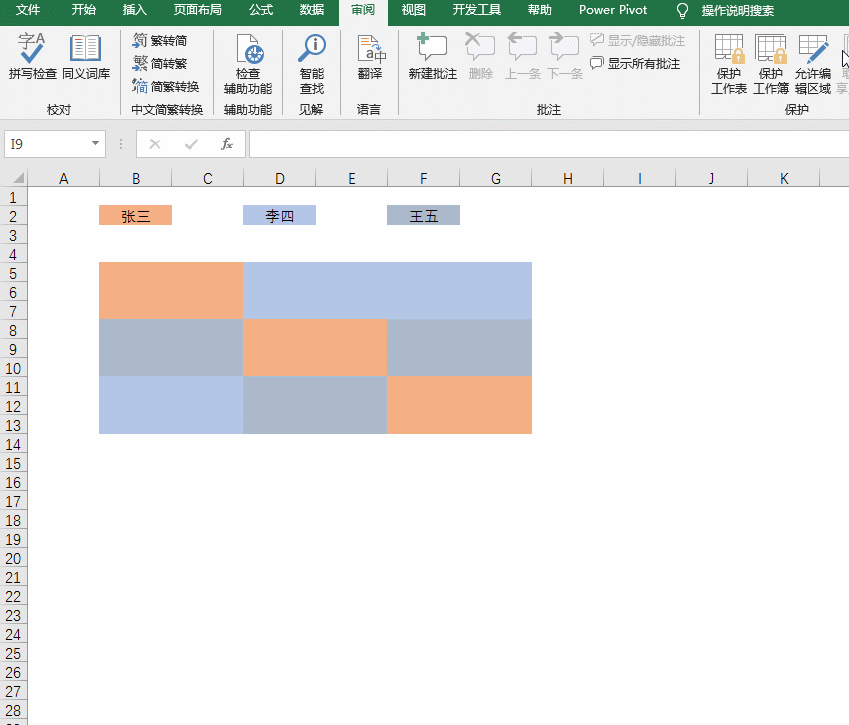Image resolution: width=849 pixels, height=725 pixels.
Task: Click orange block in rows 5-7
Action: click(171, 291)
